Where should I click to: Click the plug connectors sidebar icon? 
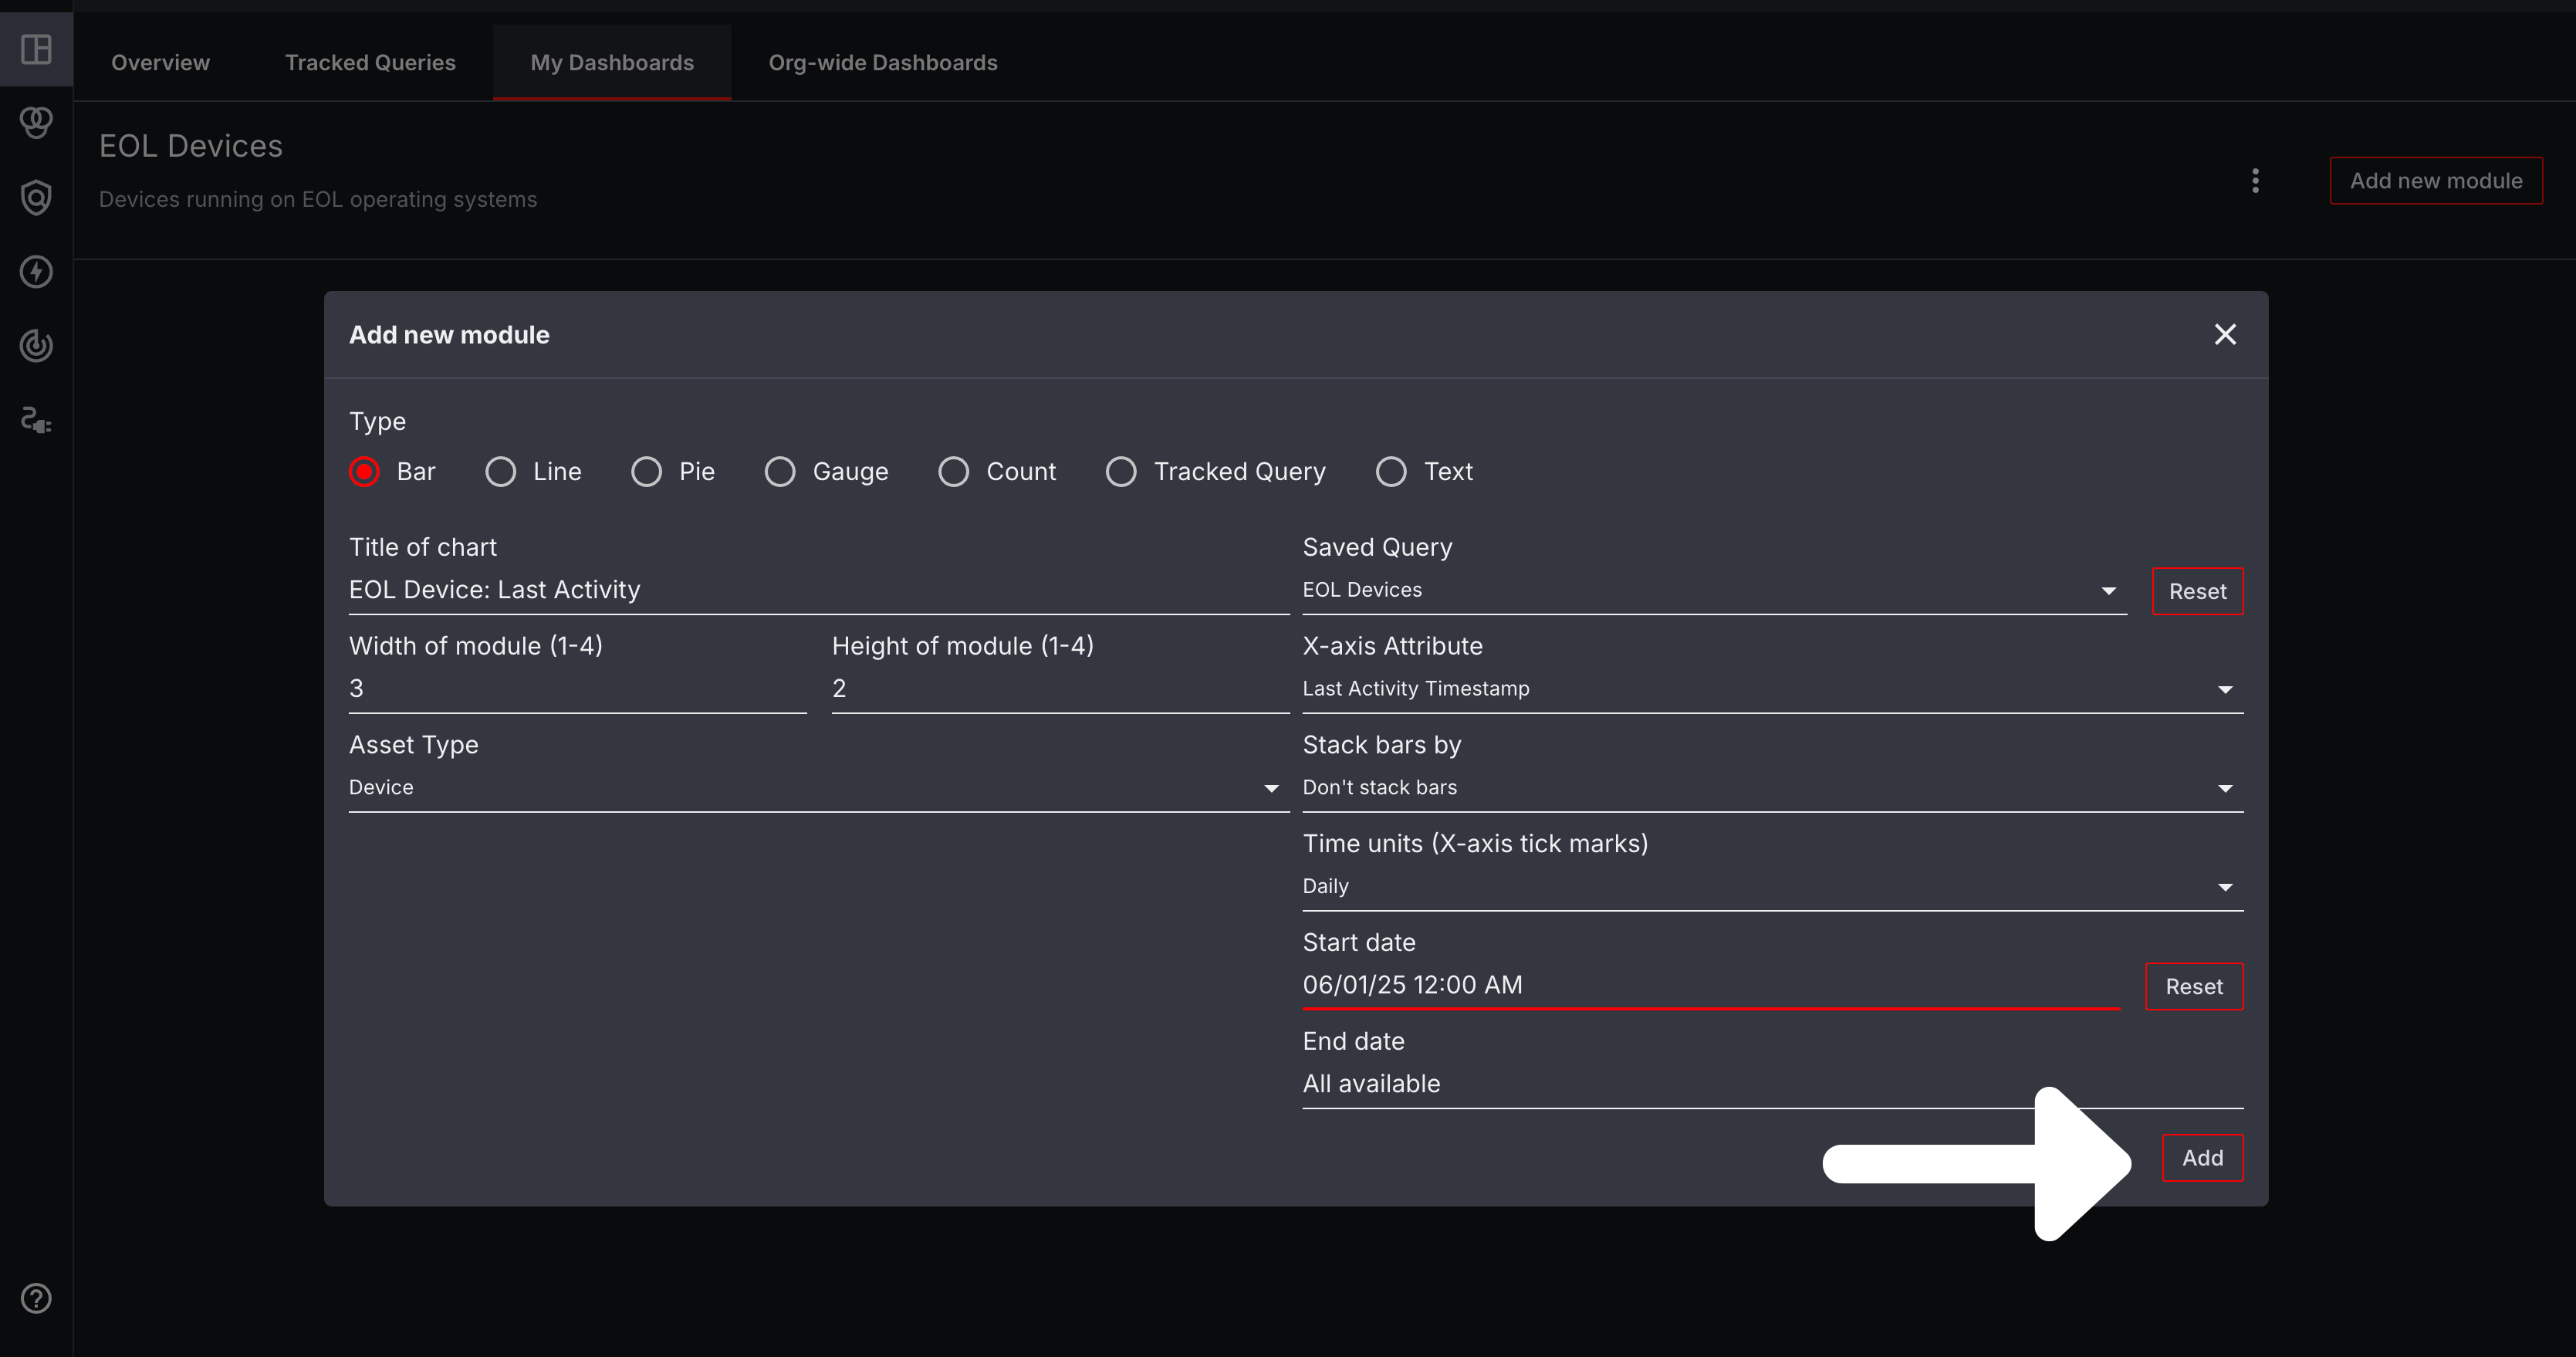36,420
